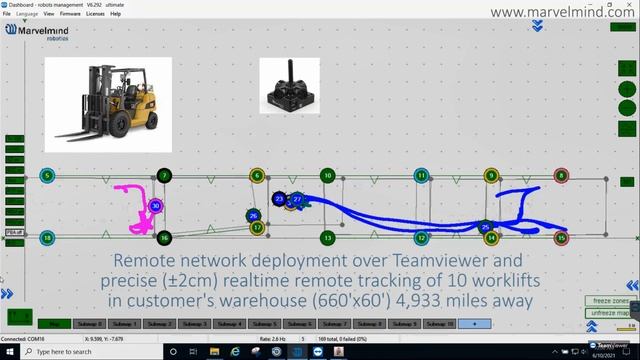Open the Help menu
The image size is (640, 360).
(x=116, y=14)
